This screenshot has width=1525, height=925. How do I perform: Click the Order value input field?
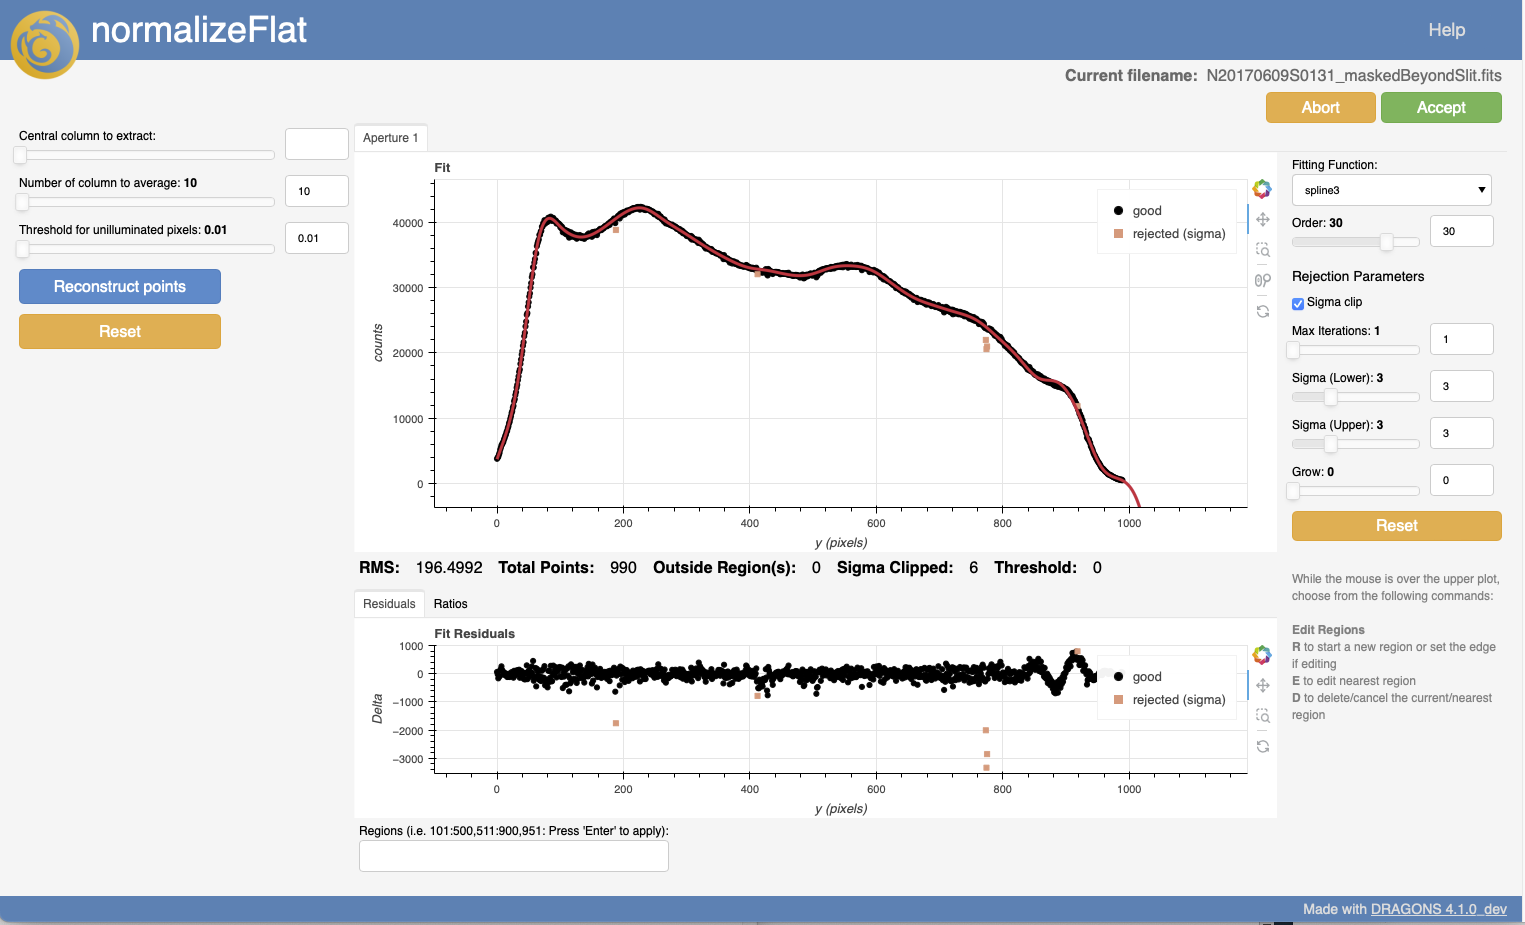[1462, 231]
